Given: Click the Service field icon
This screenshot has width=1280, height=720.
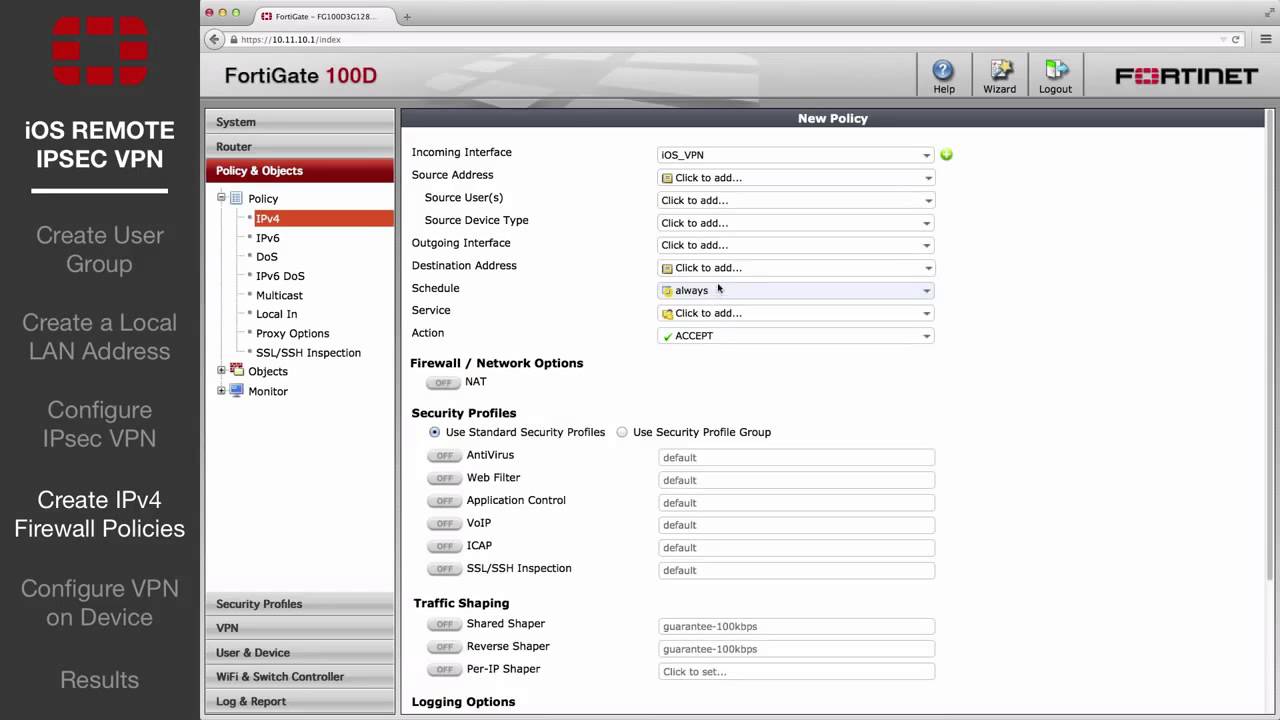Looking at the screenshot, I should click(667, 313).
